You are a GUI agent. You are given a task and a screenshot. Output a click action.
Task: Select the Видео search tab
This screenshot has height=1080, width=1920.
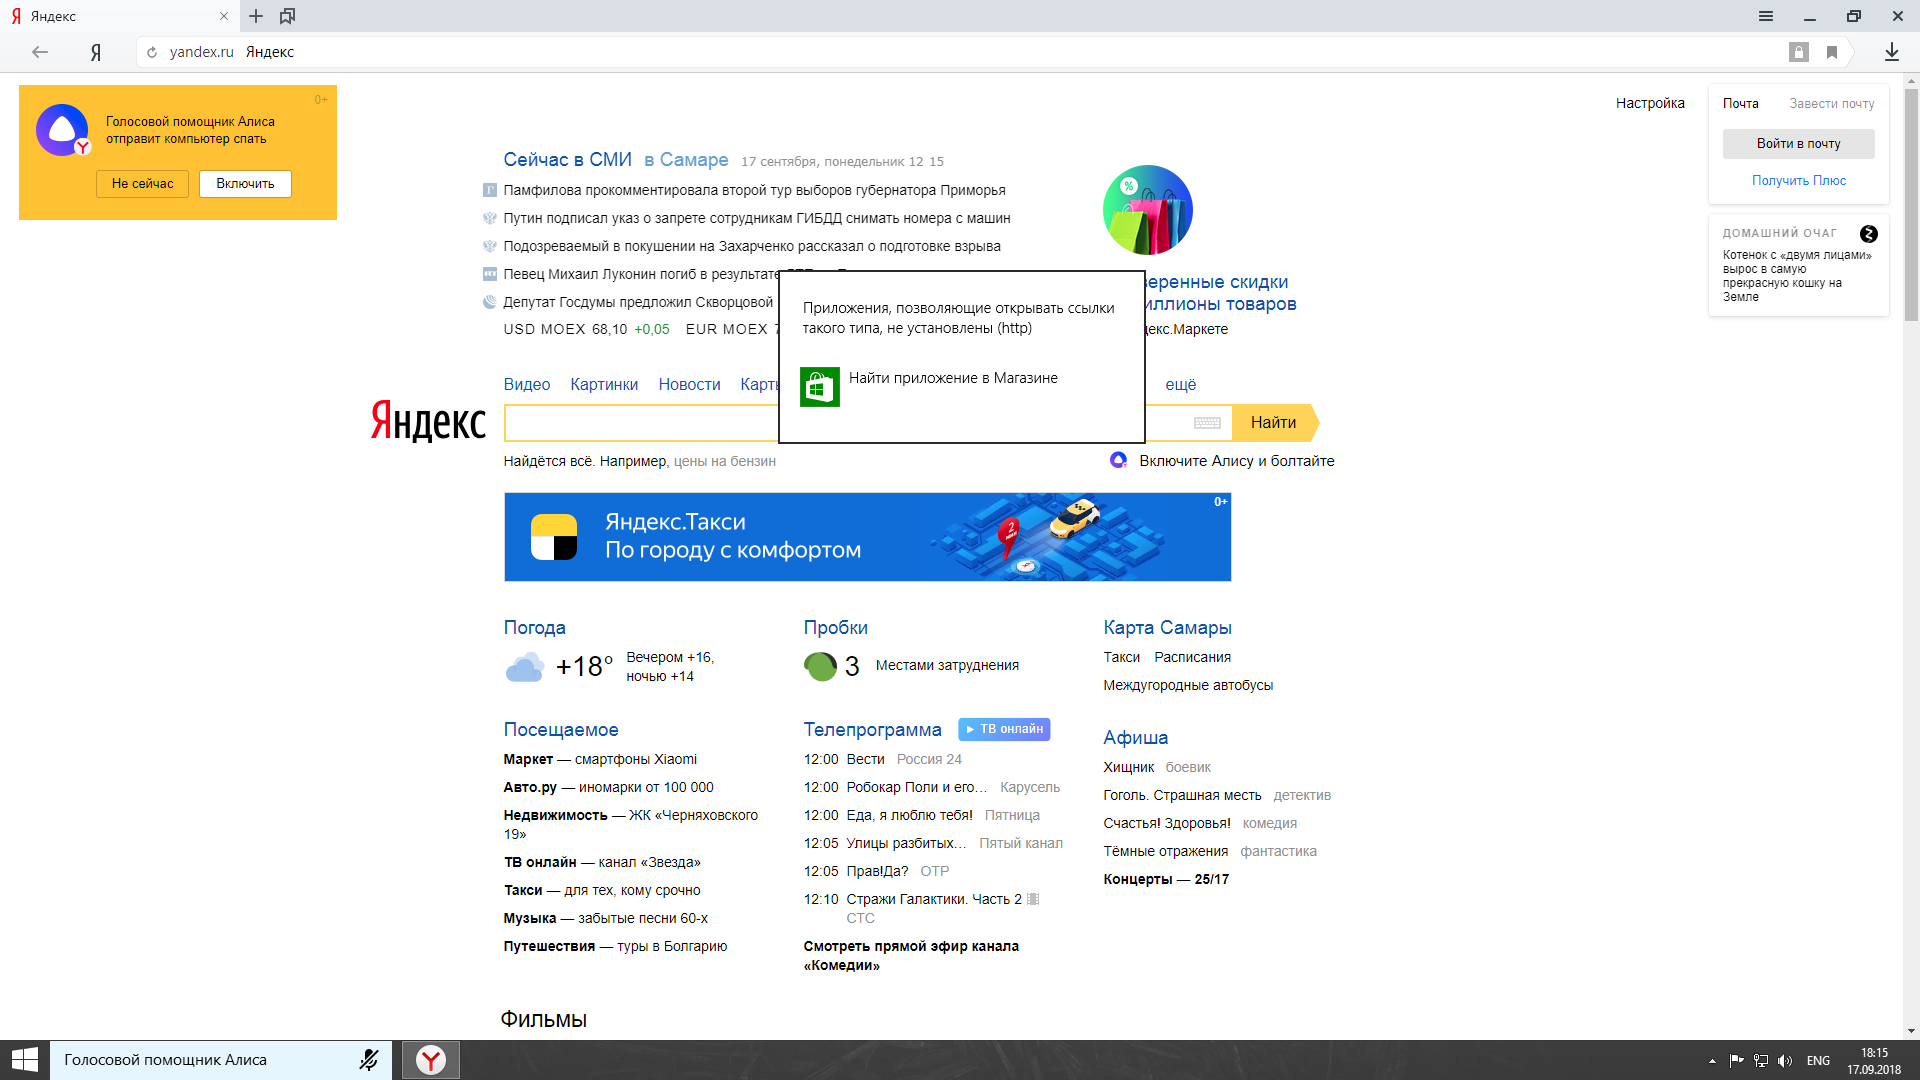tap(527, 385)
